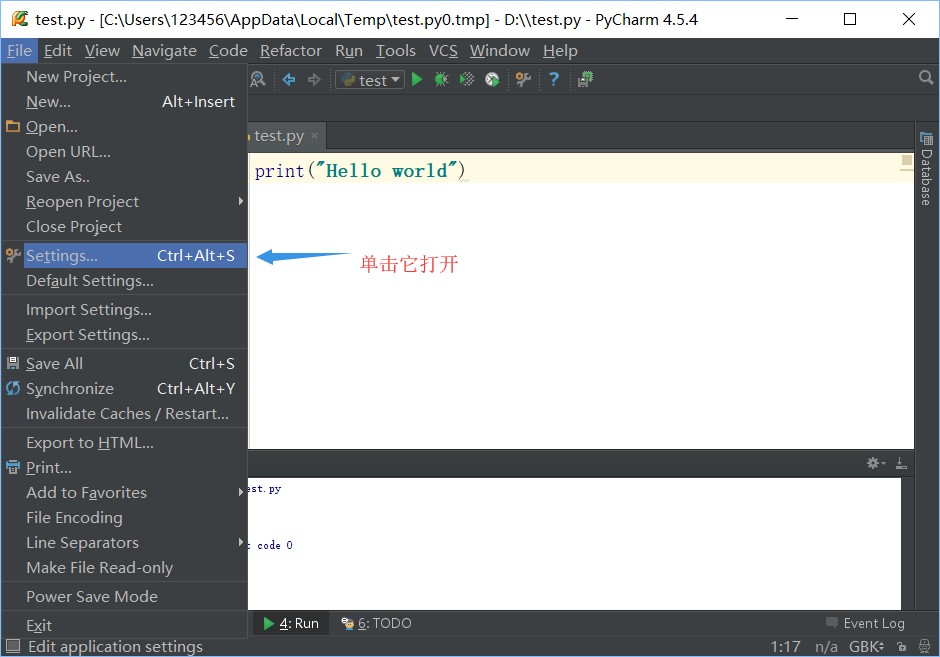Open the VCS menu

tap(443, 51)
